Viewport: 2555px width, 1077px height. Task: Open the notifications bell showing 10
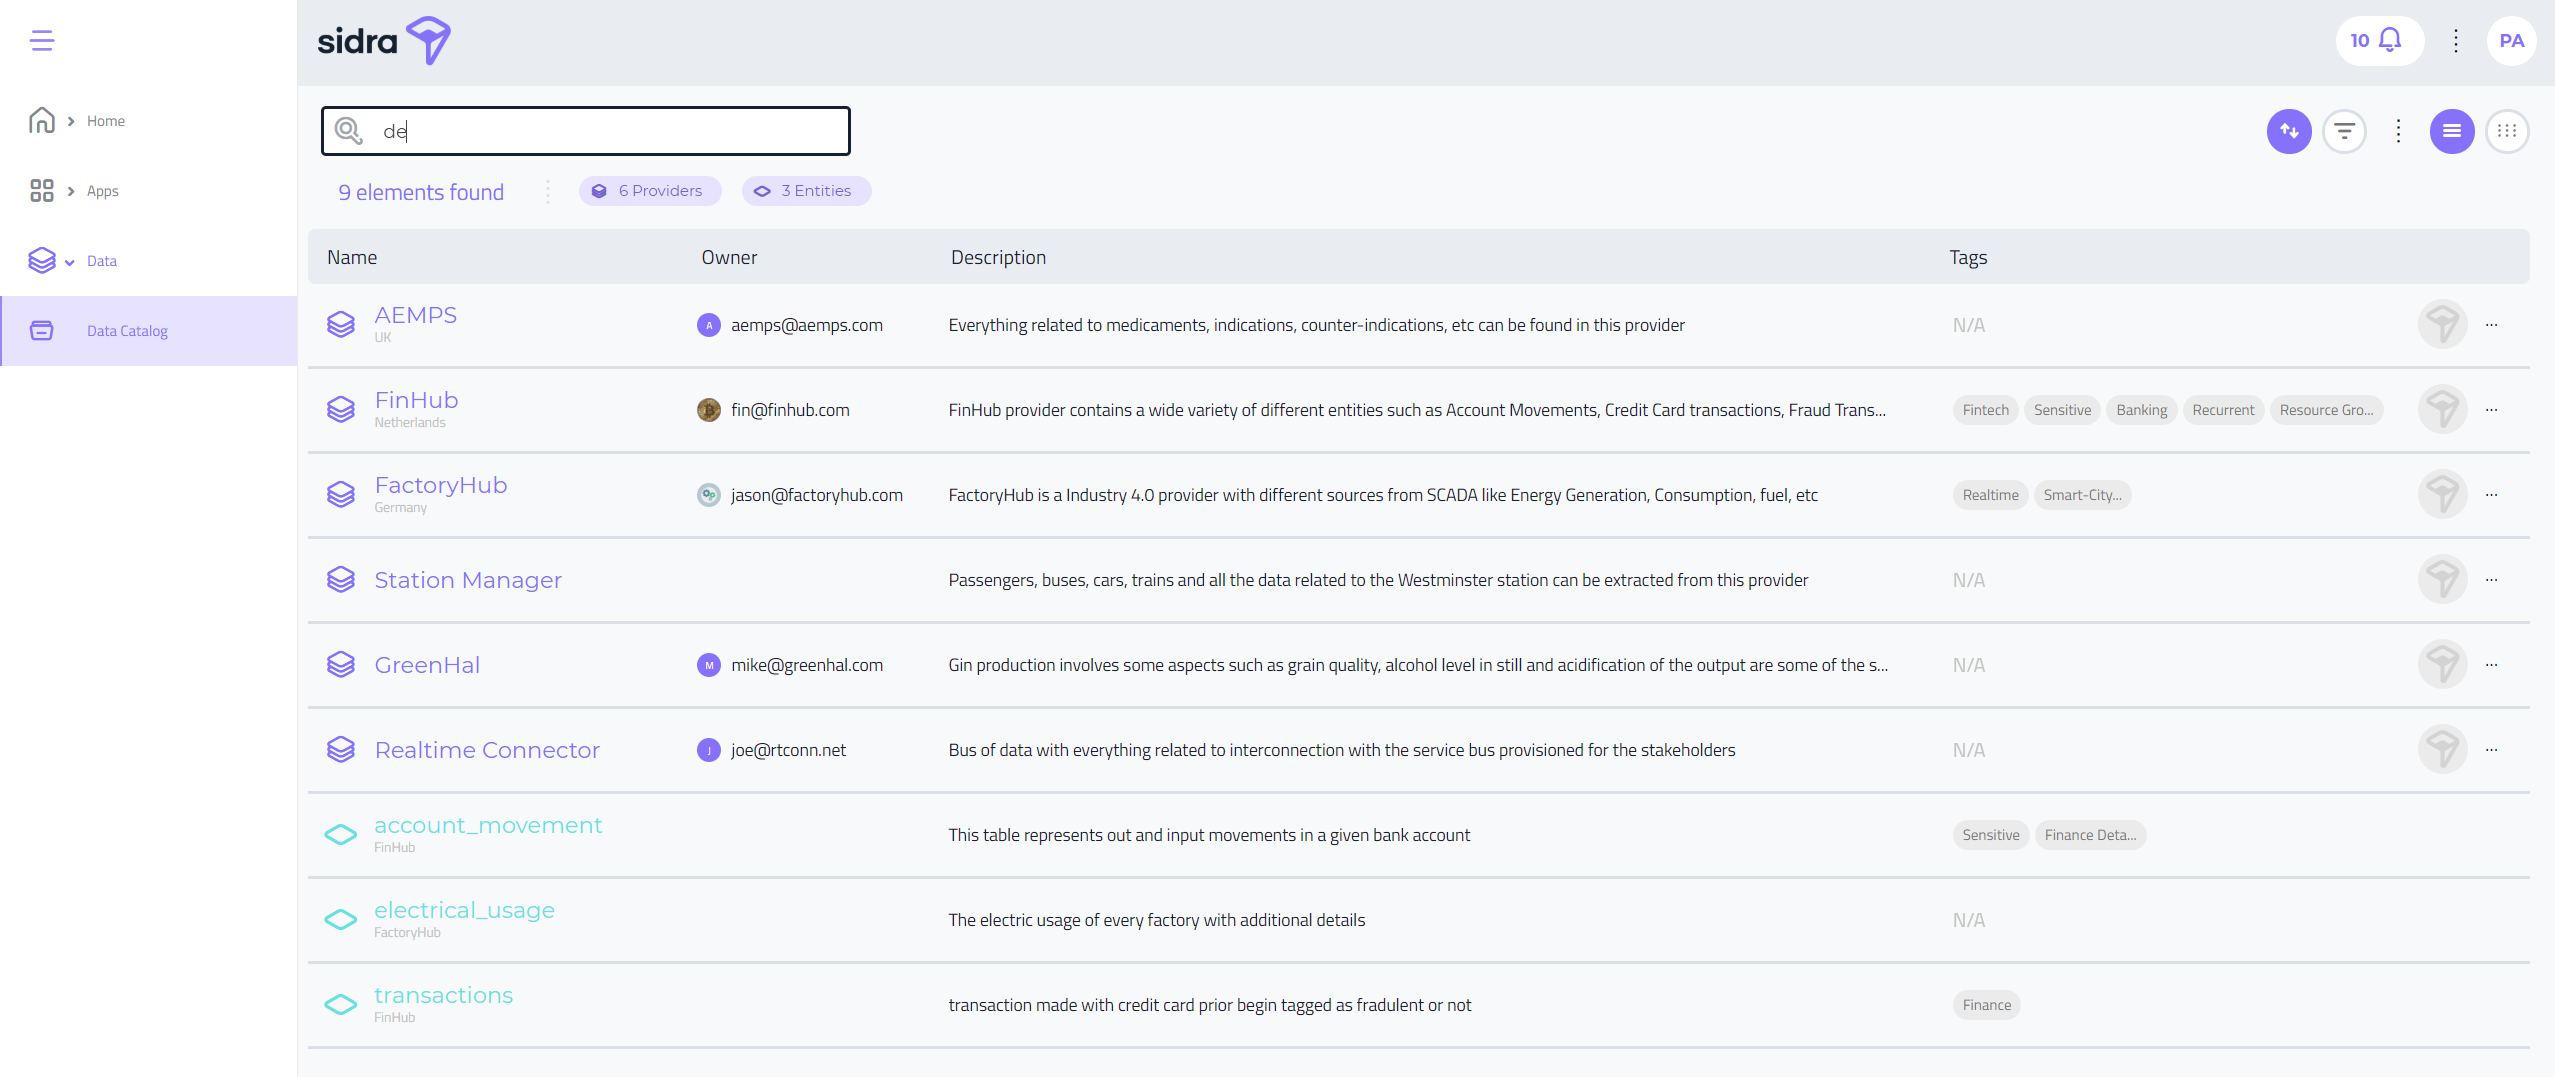click(x=2378, y=41)
